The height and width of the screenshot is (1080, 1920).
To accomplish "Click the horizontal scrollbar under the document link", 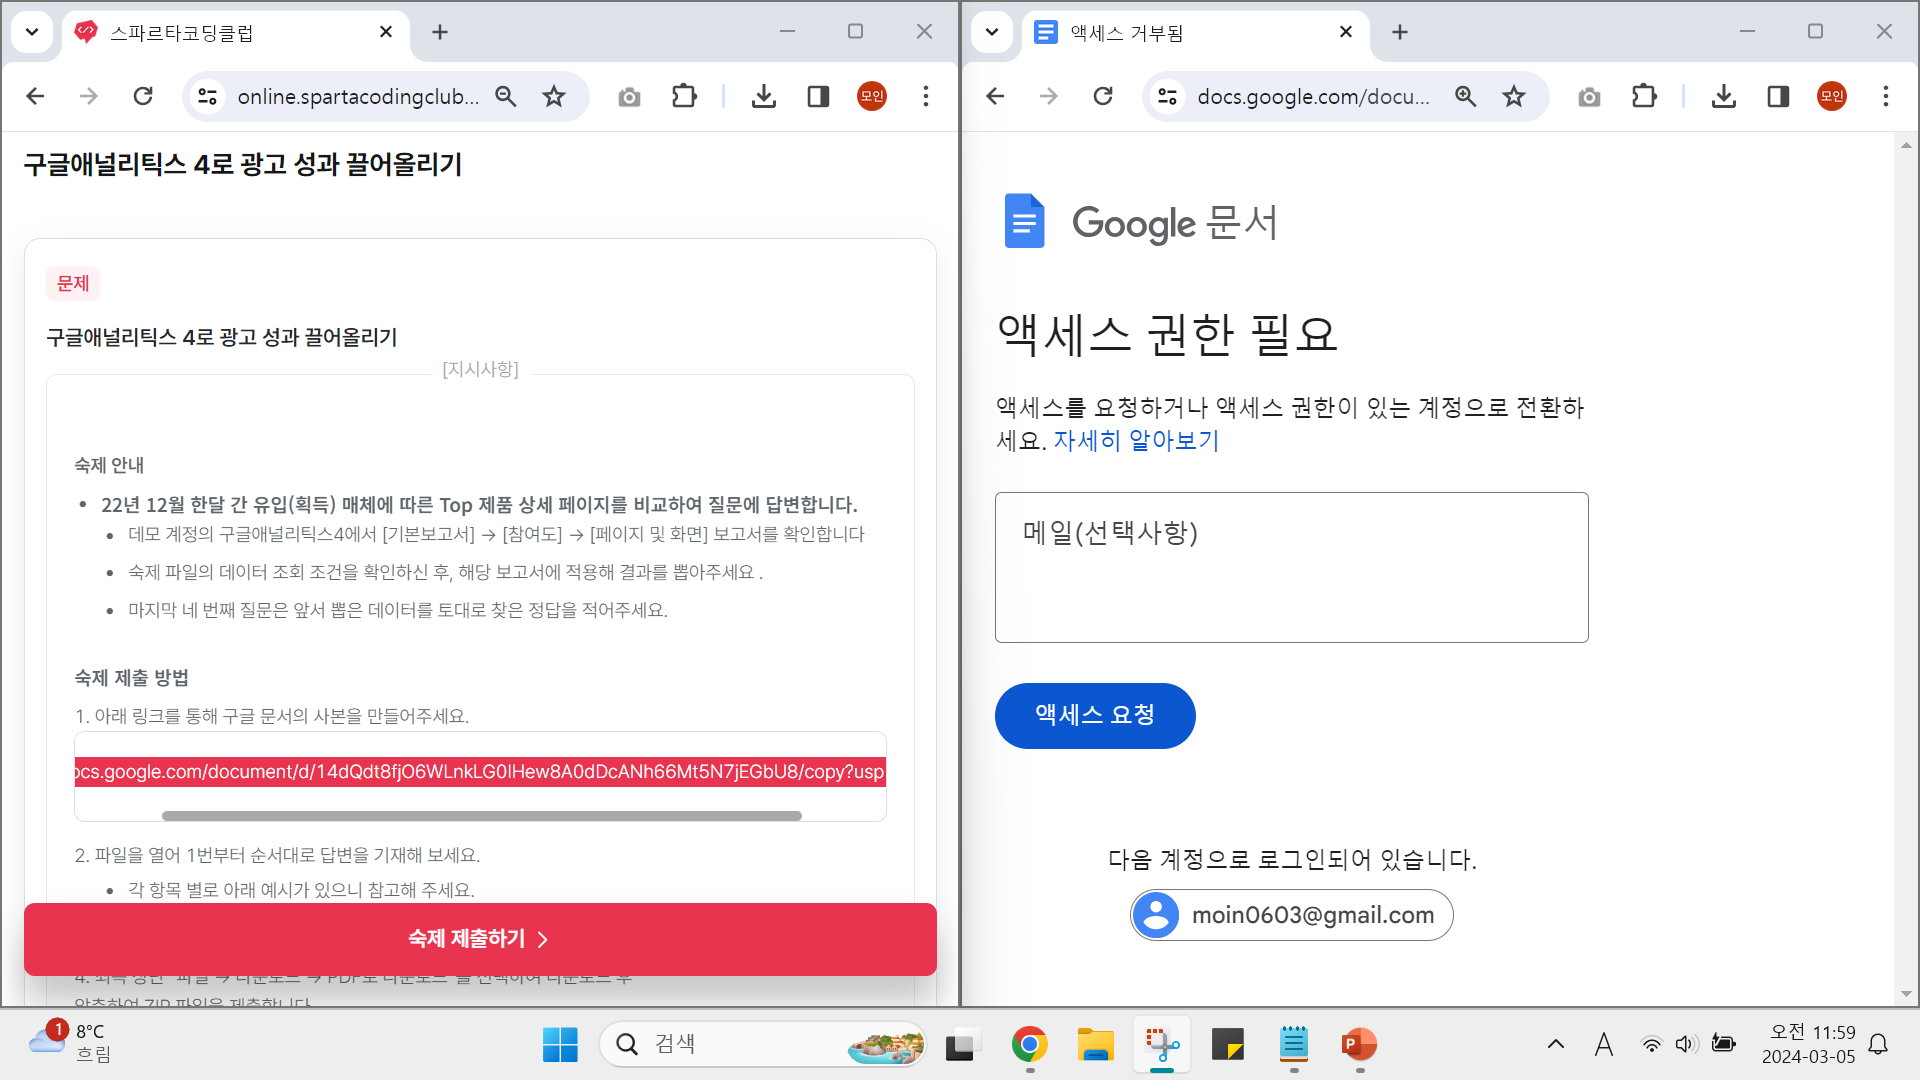I will [481, 816].
